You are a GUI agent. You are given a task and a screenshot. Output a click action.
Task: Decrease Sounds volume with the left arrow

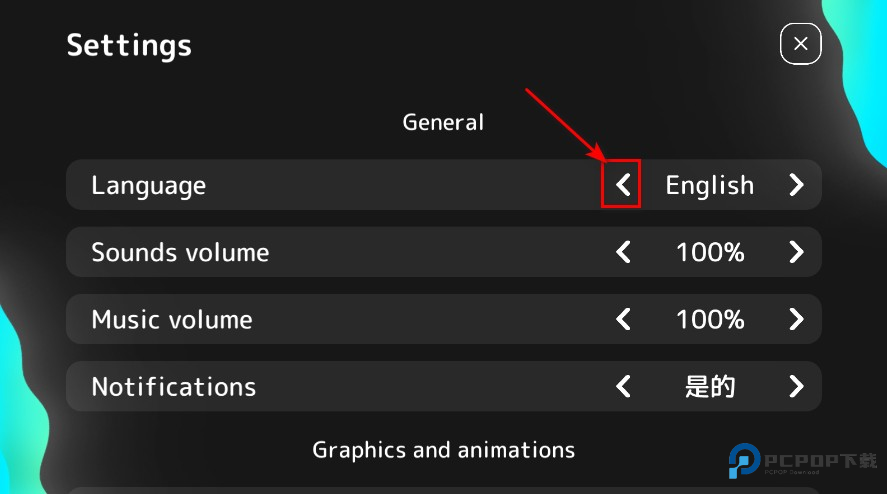pos(623,252)
